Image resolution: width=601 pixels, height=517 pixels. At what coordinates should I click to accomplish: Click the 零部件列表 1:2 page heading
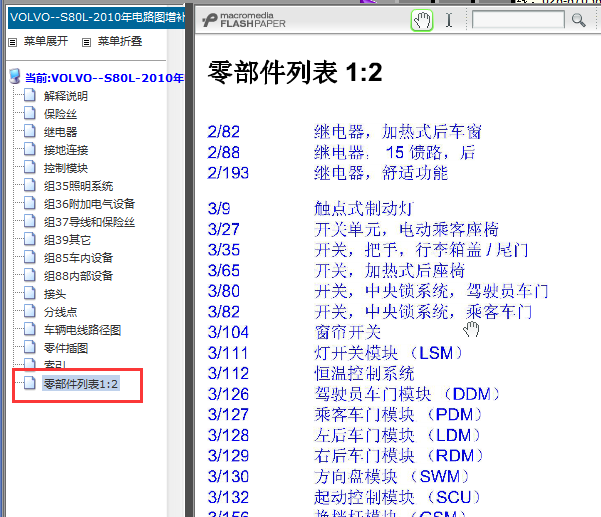(x=295, y=72)
